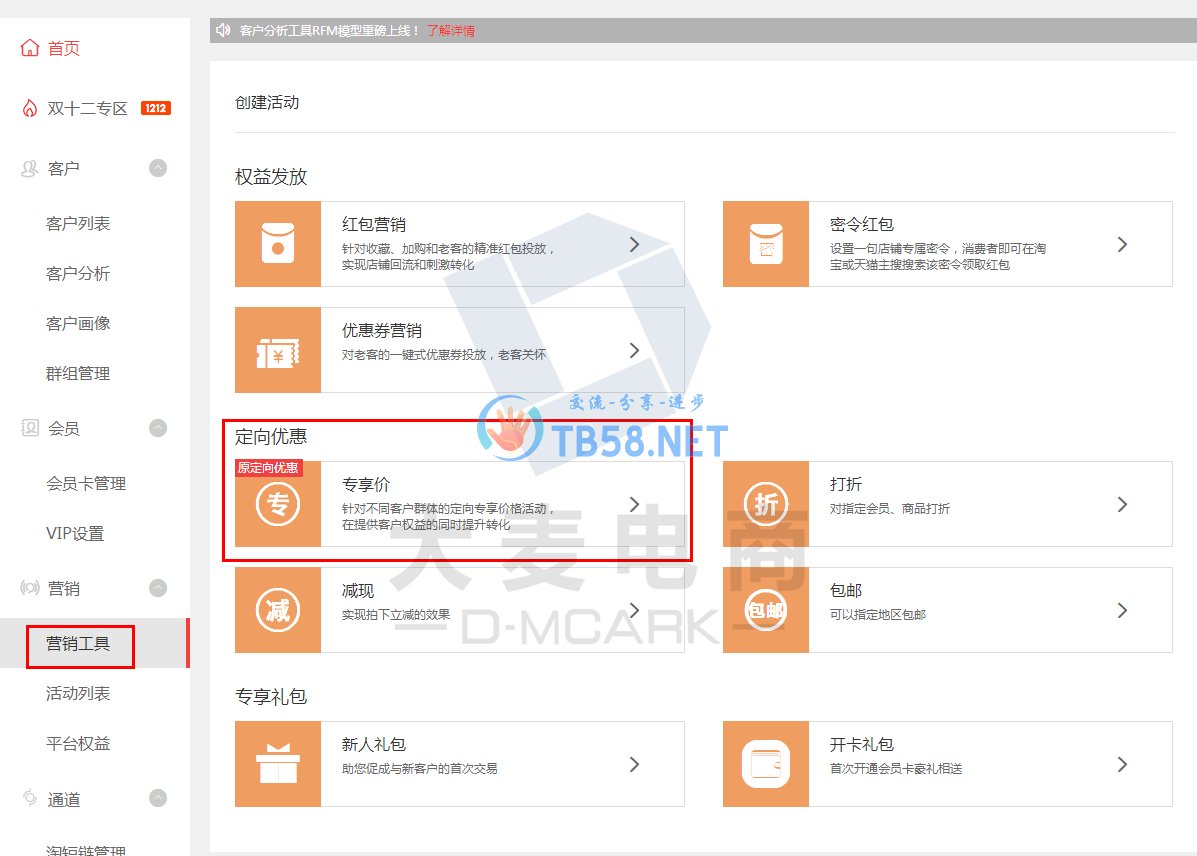Click the sound icon in the announcement bar
This screenshot has width=1197, height=856.
click(223, 30)
